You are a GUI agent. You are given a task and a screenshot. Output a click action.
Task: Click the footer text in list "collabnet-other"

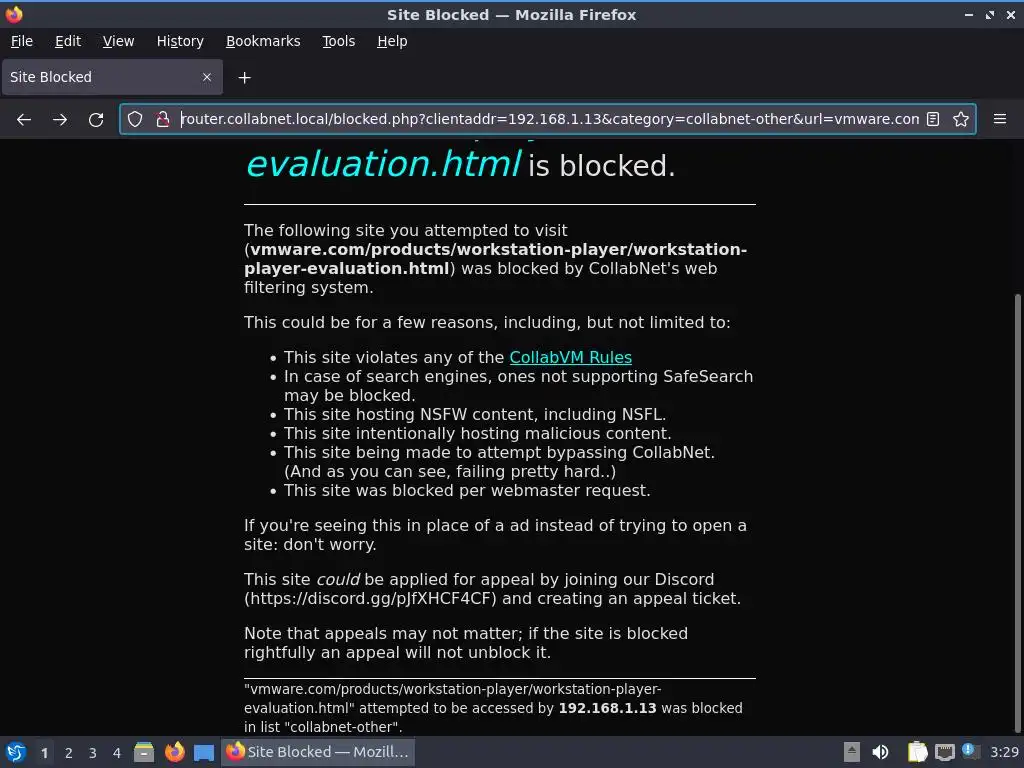click(323, 727)
